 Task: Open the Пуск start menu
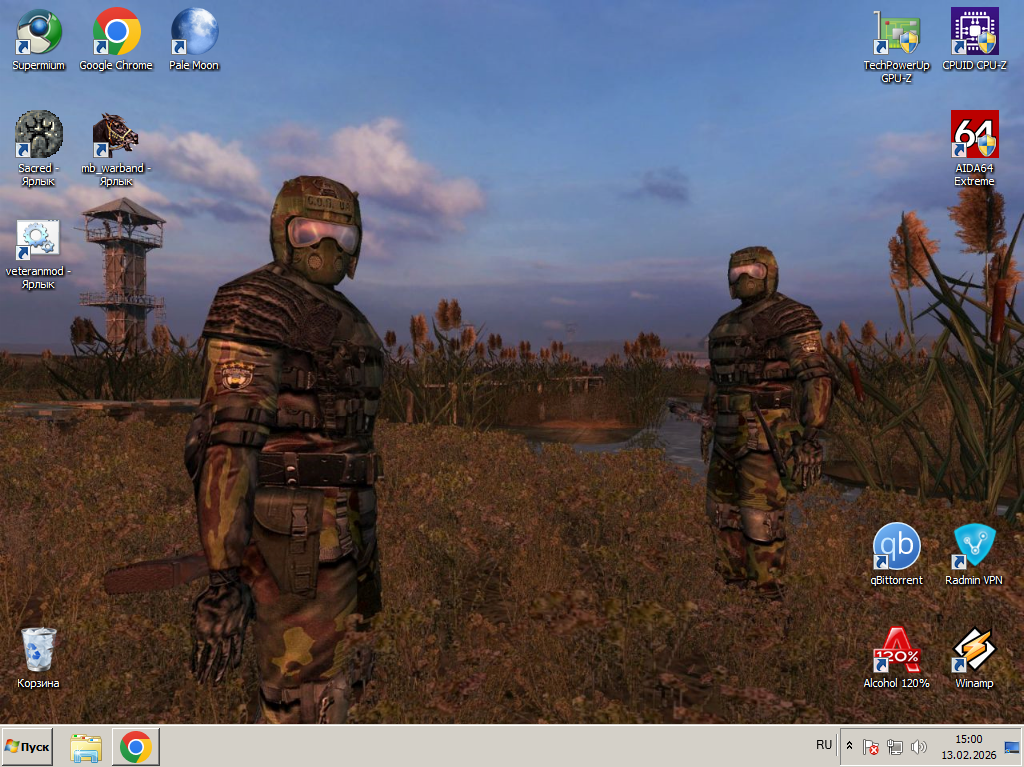[27, 746]
